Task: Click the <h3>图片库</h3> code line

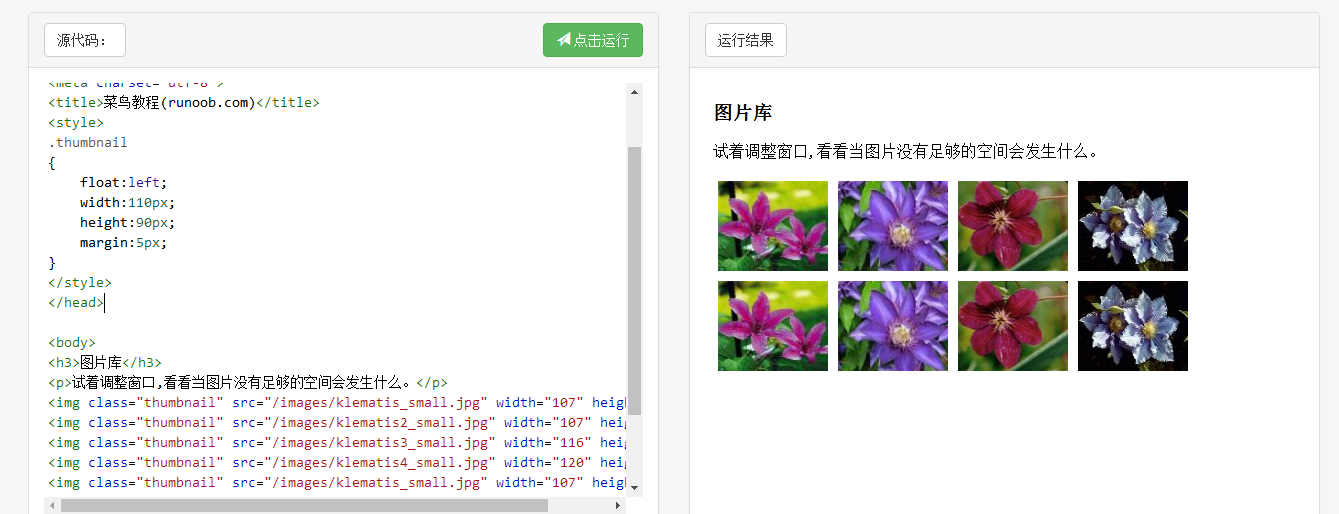Action: tap(104, 362)
